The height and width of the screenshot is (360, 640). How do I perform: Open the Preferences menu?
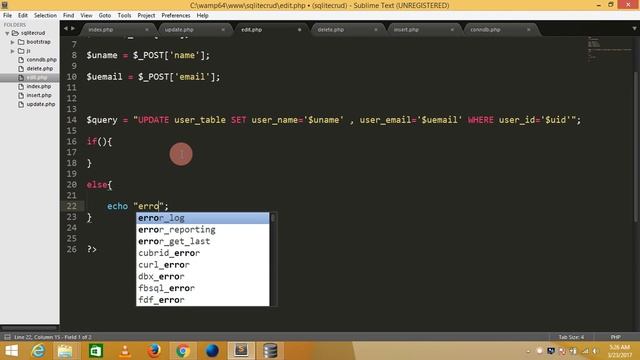(176, 15)
